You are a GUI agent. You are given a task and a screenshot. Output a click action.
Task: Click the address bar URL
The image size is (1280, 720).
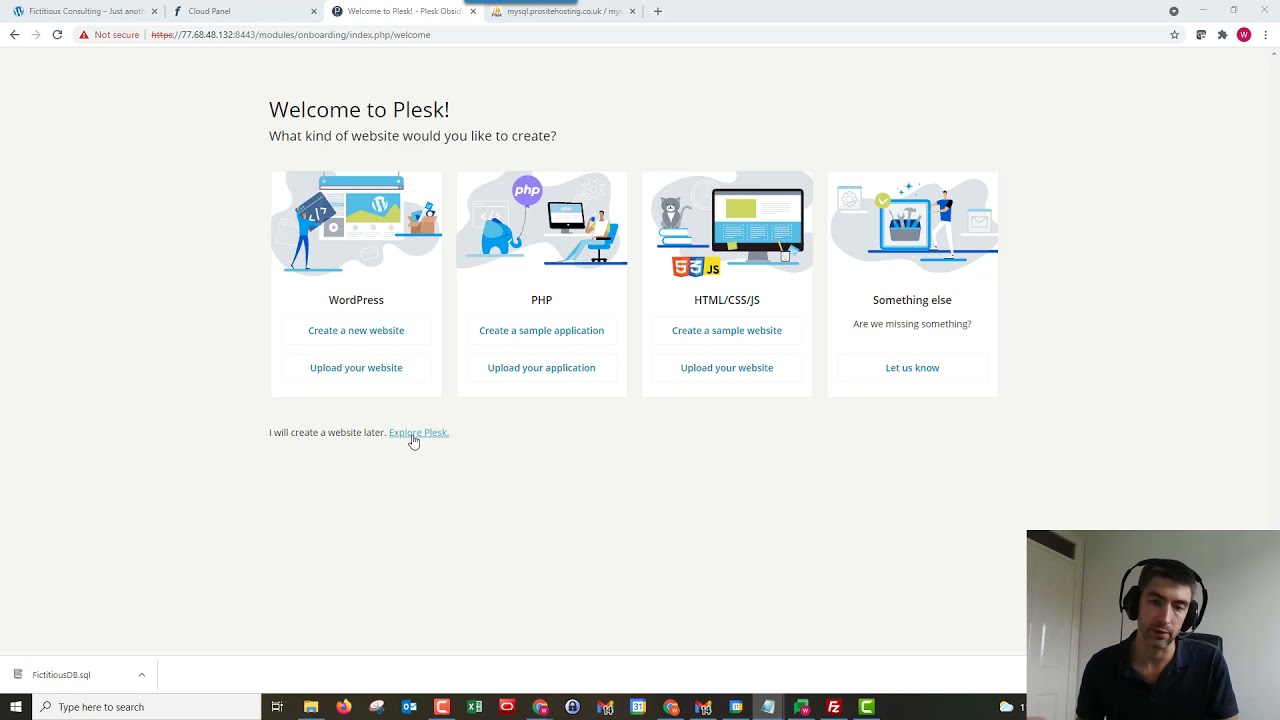tap(291, 35)
